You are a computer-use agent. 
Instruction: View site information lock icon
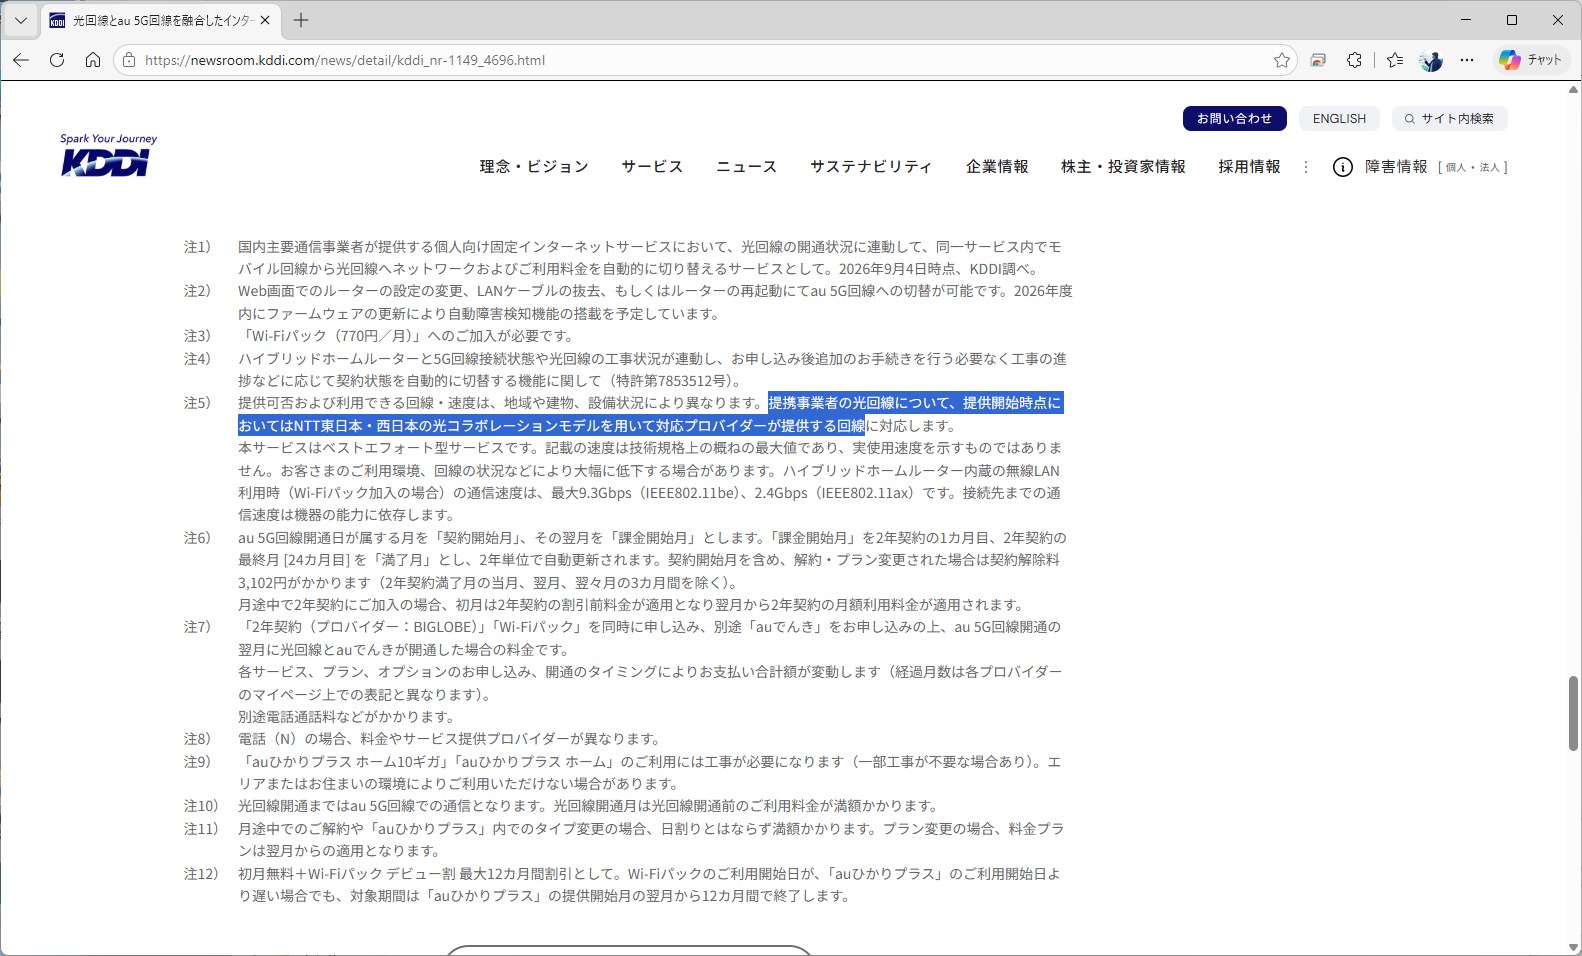coord(129,60)
